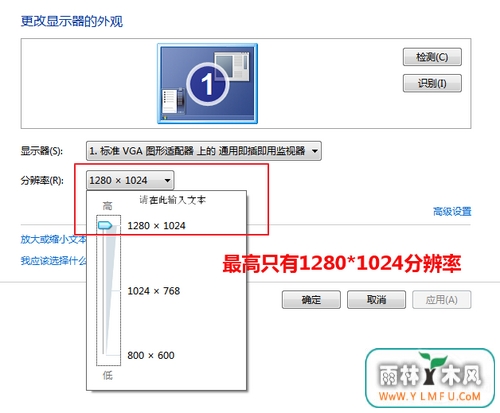
Task: Confirm with the 确定 button
Action: [311, 300]
